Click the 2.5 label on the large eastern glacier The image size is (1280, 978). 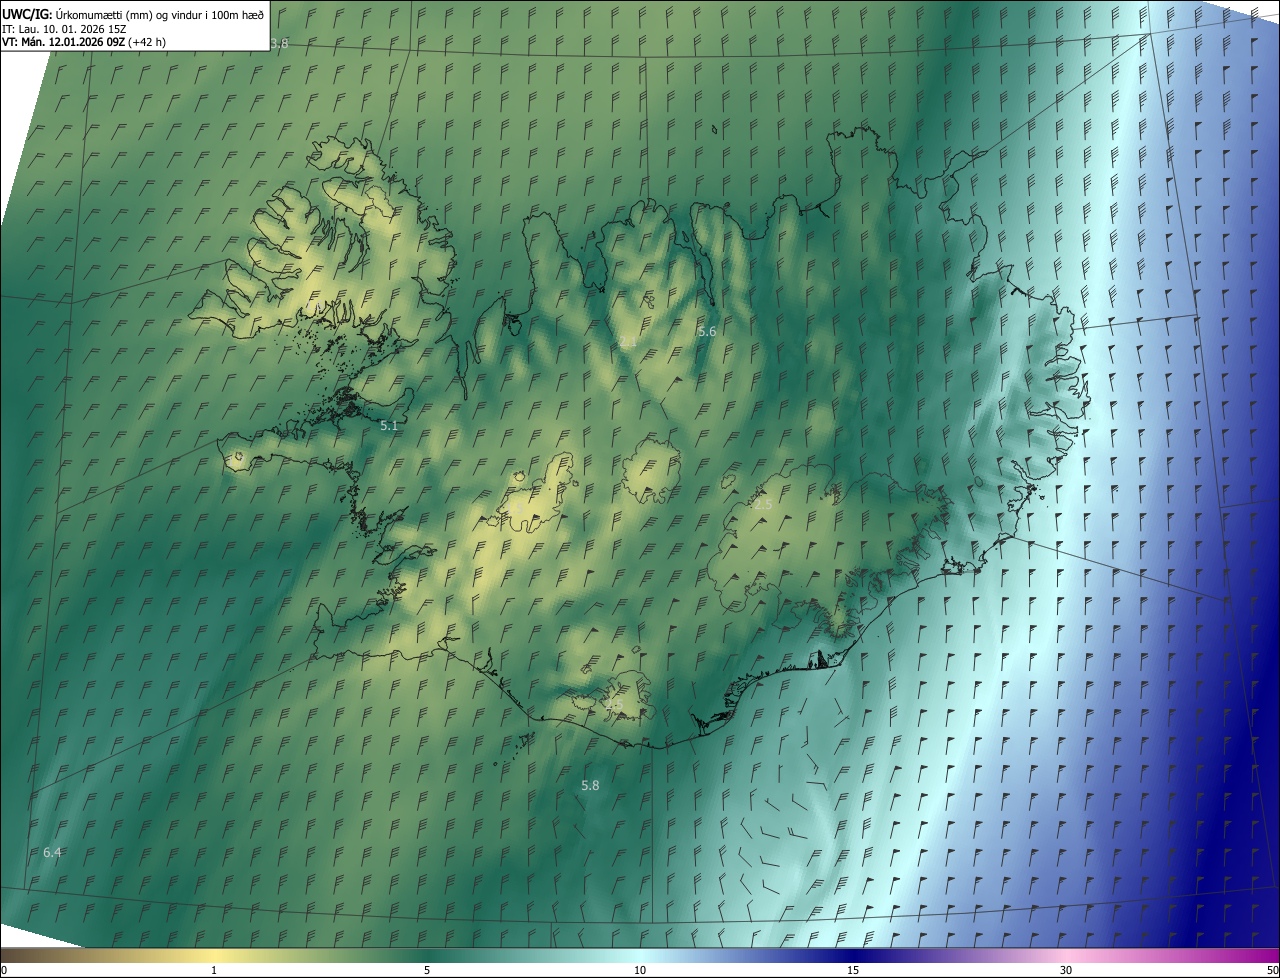tap(763, 505)
